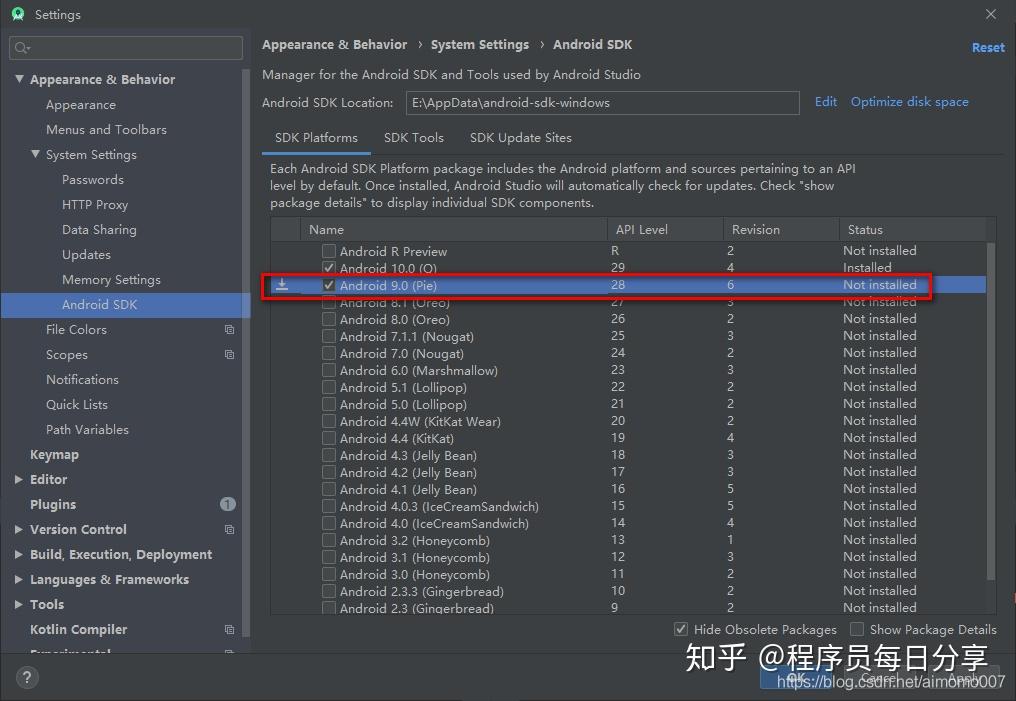Click the project-level icon beside Version Control
This screenshot has height=701, width=1016.
pyautogui.click(x=229, y=529)
